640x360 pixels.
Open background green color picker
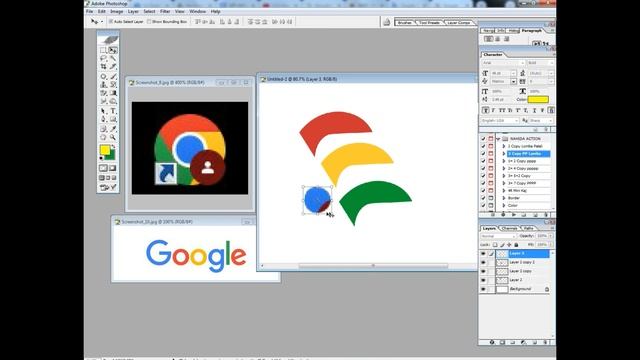(x=111, y=156)
